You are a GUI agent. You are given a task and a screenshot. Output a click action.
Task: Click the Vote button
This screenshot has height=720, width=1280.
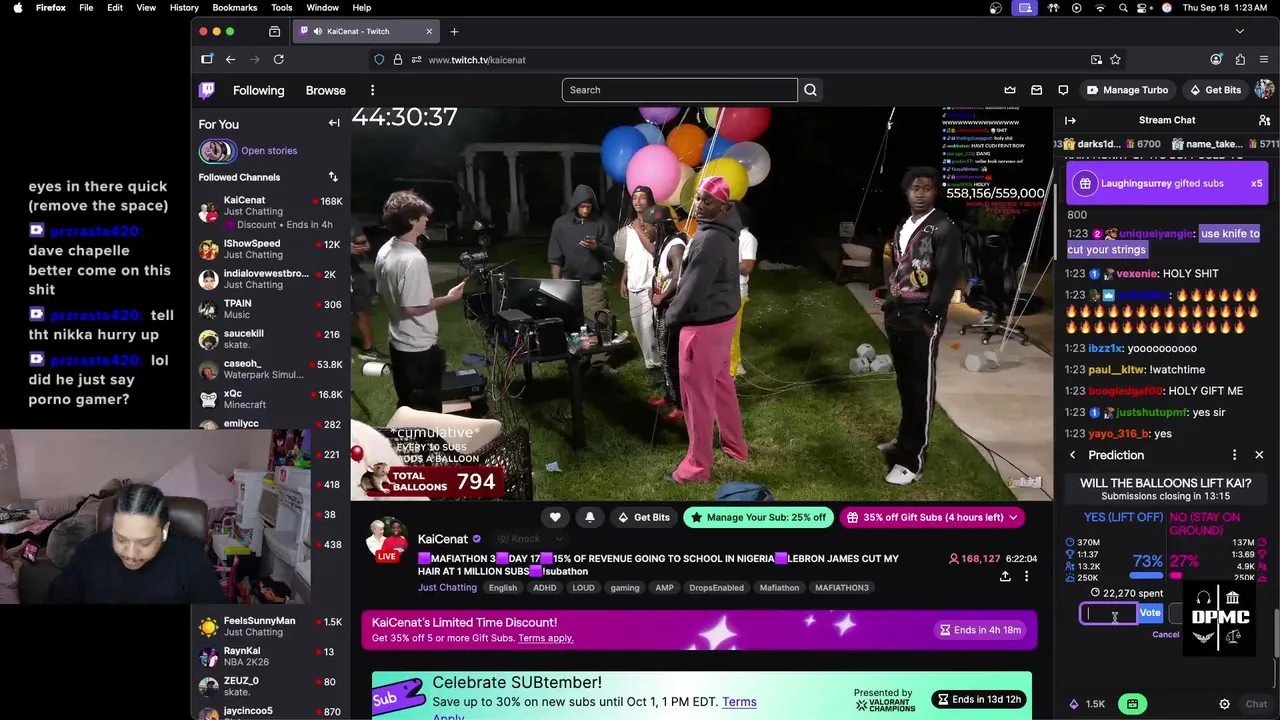1150,613
